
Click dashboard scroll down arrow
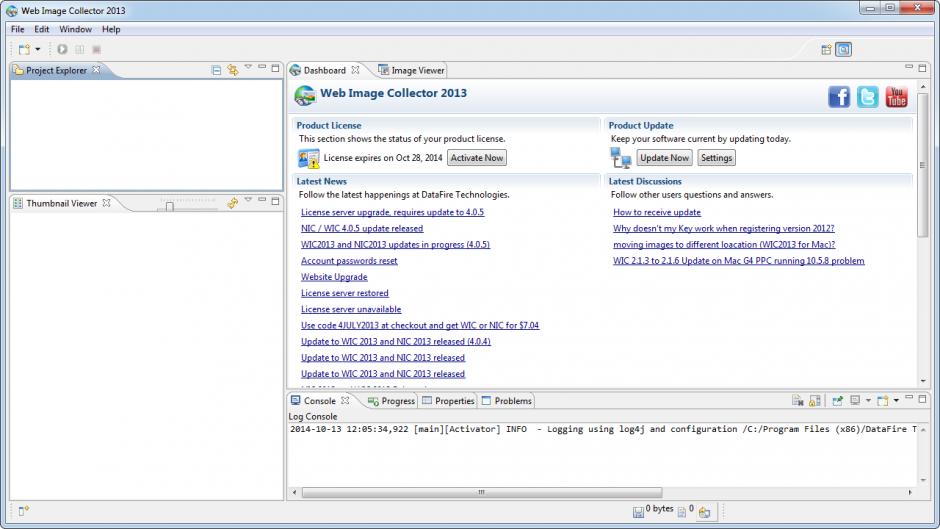(923, 381)
